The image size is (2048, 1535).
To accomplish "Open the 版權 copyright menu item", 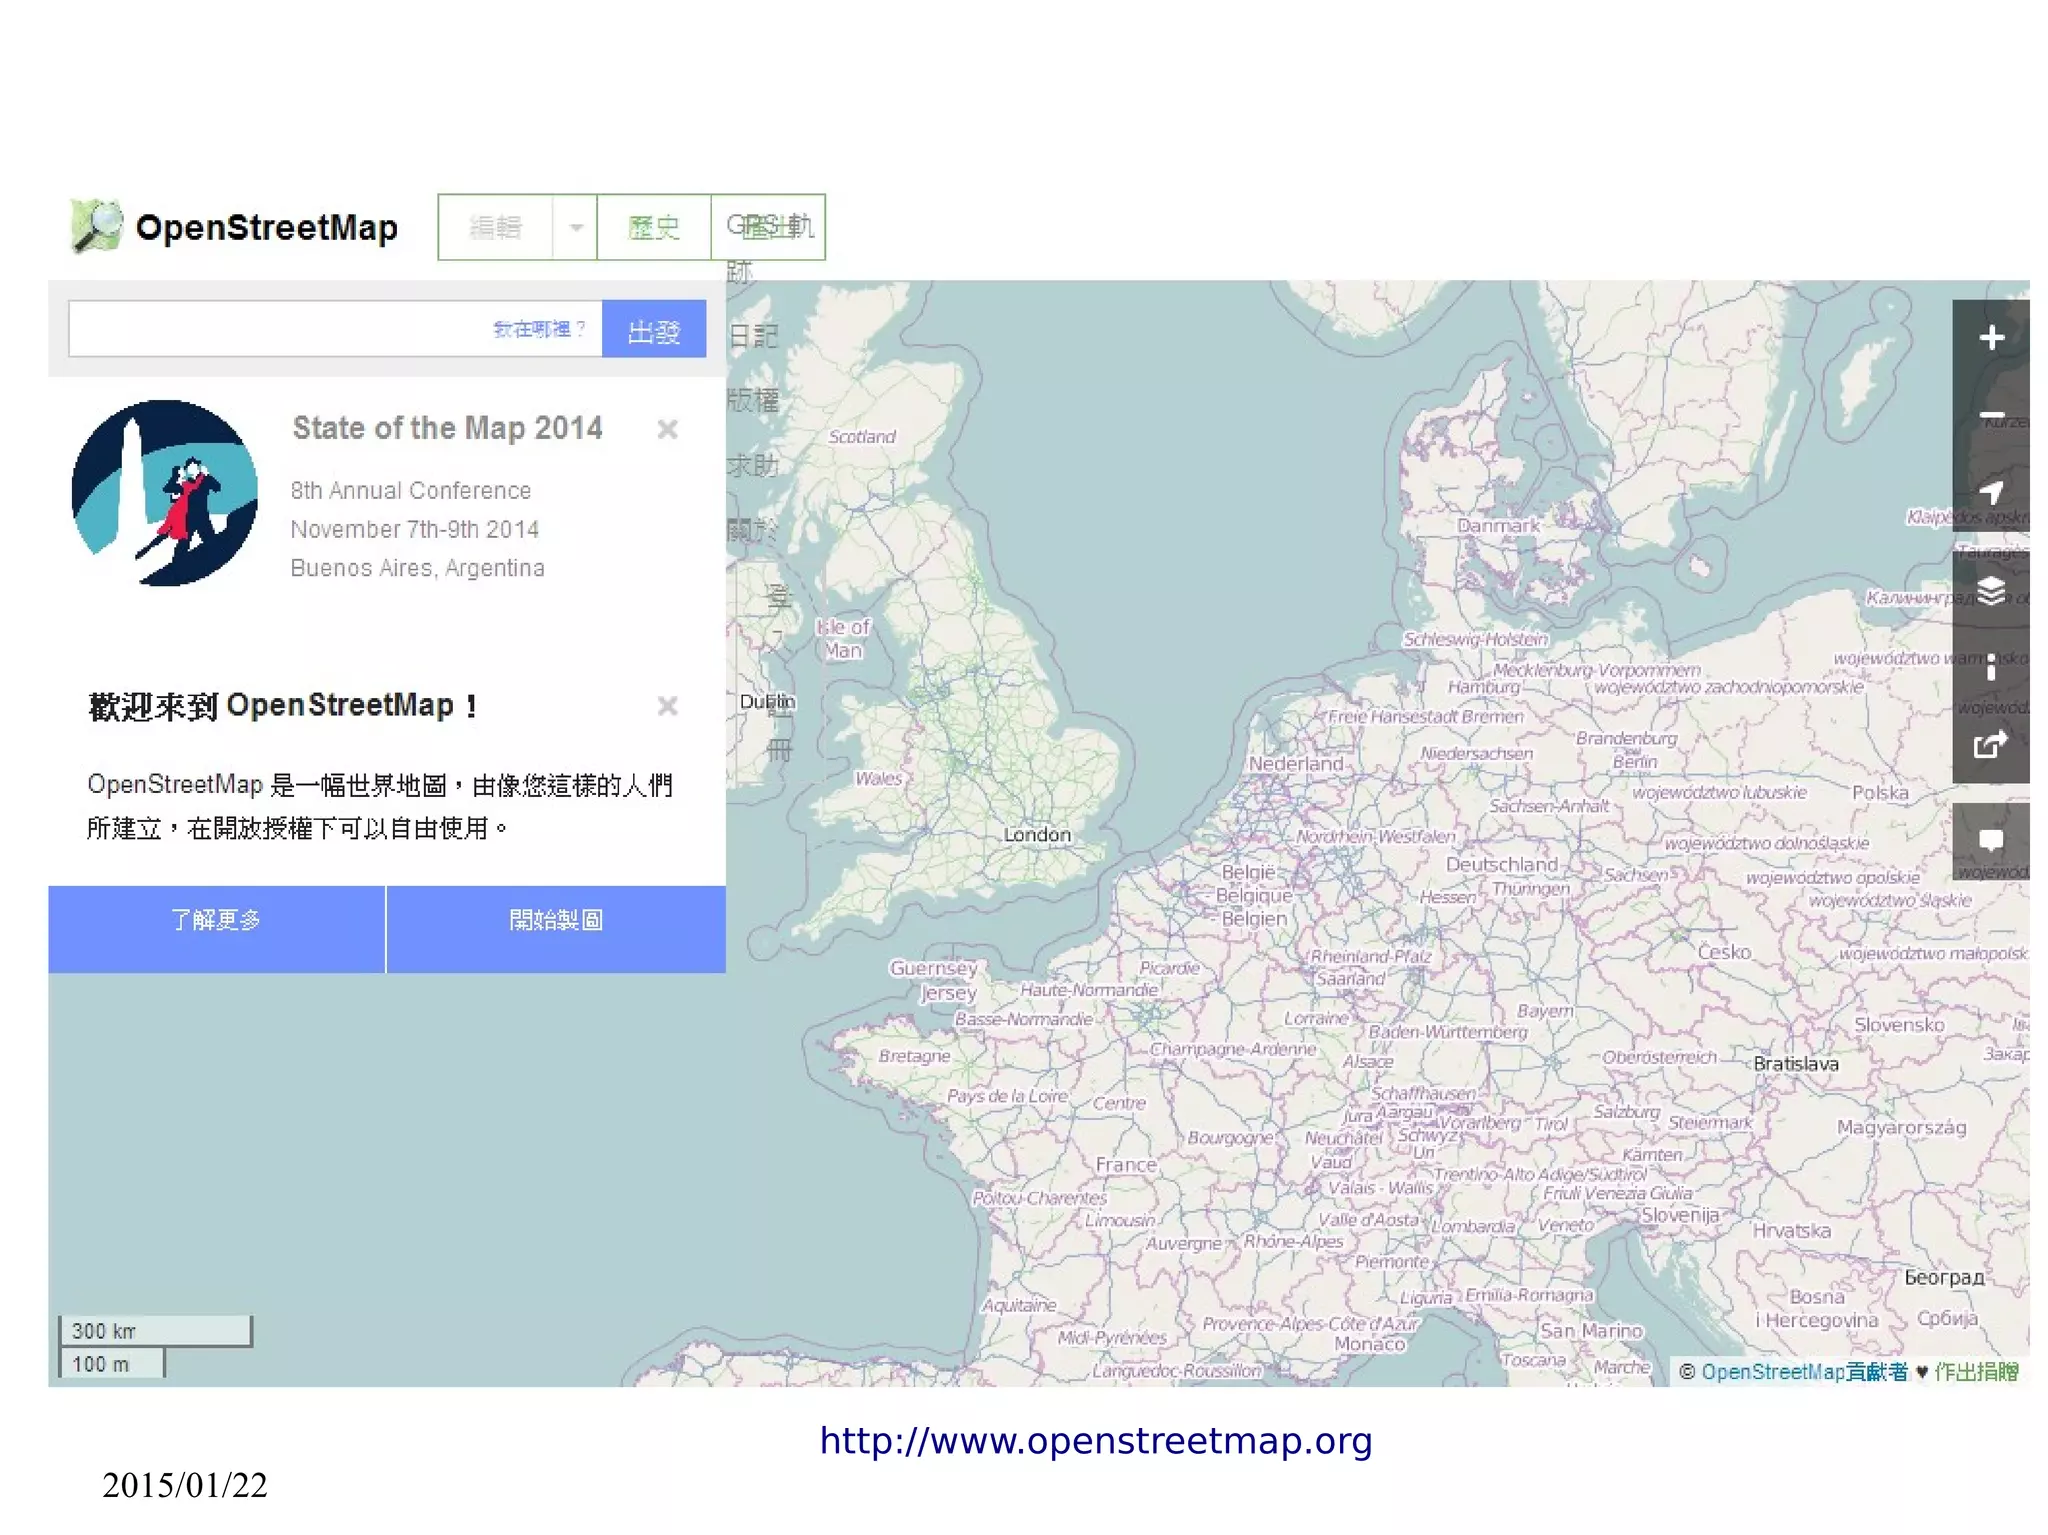I will (x=753, y=400).
